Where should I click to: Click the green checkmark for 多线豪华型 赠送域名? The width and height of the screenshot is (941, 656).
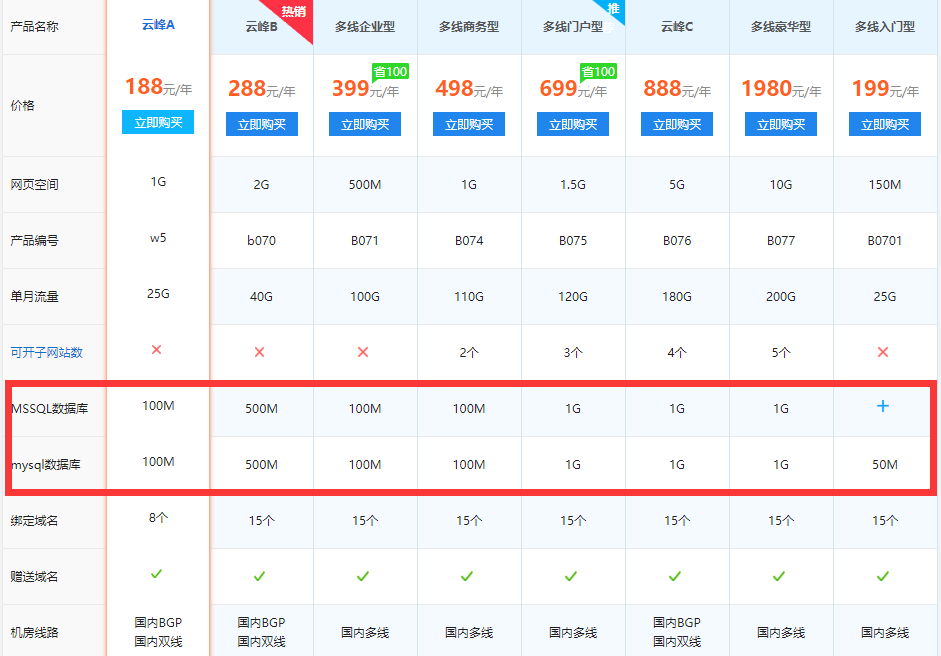[x=780, y=576]
